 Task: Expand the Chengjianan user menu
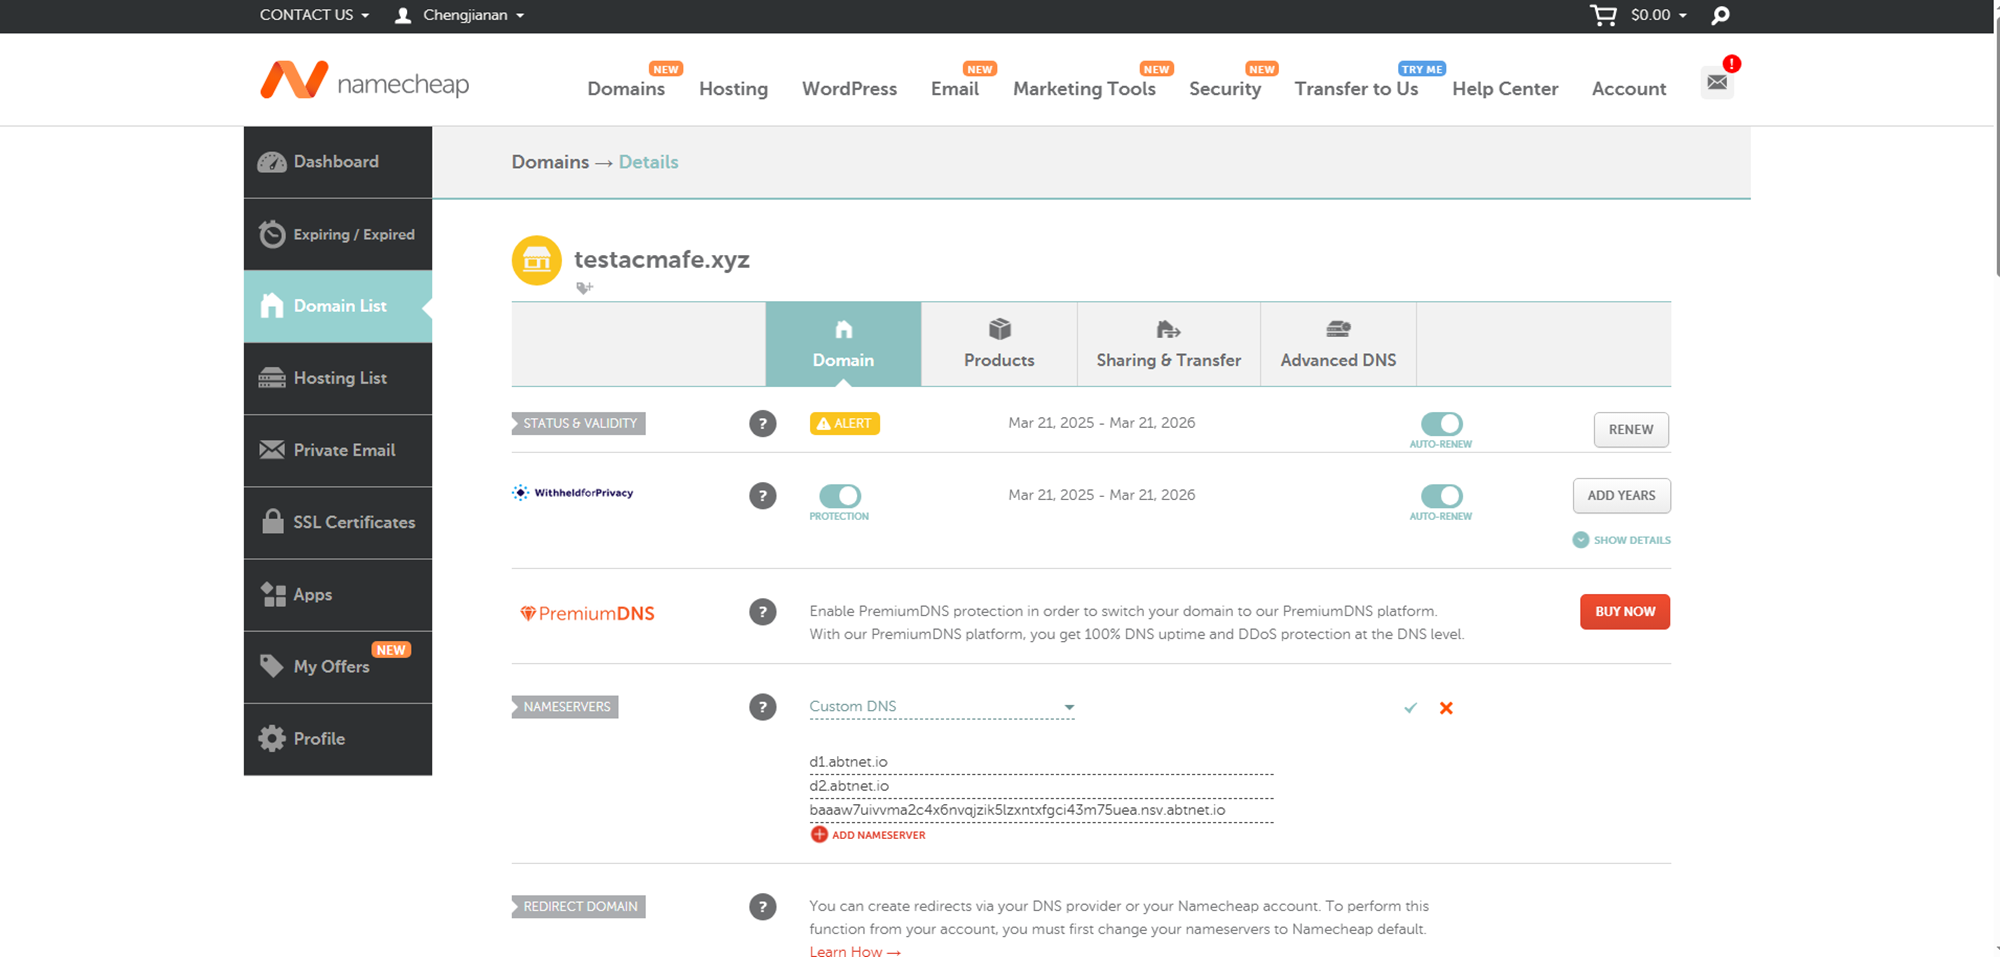(x=460, y=15)
